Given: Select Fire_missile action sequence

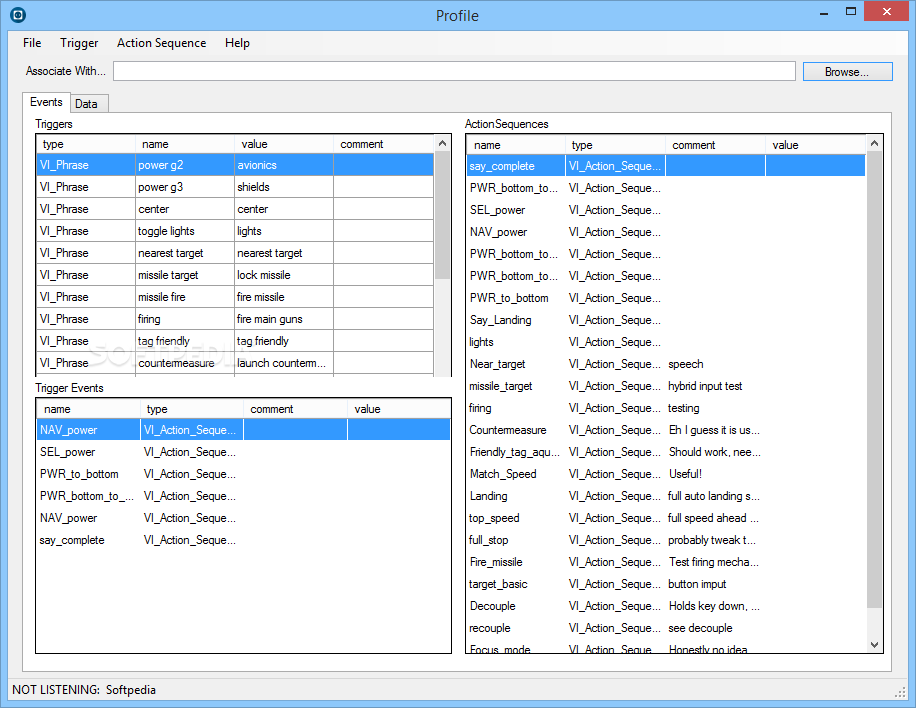Looking at the screenshot, I should point(666,562).
